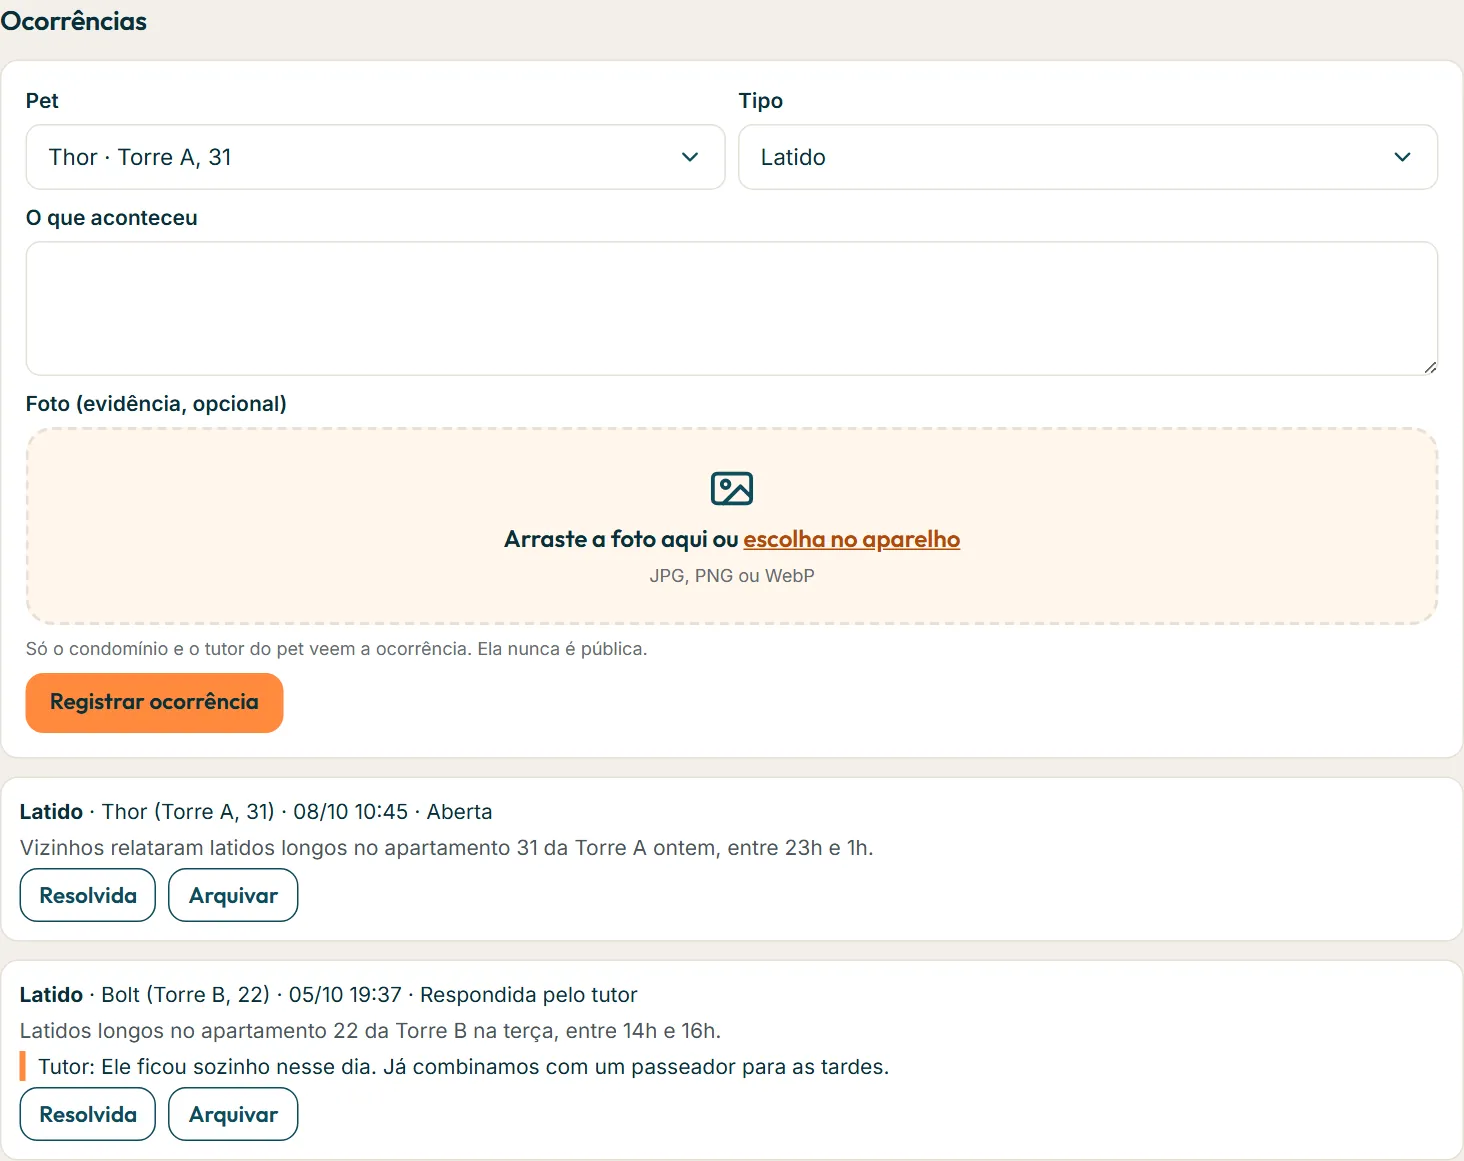Click the 'JPG, PNG ou WebP' format hint

point(732,576)
